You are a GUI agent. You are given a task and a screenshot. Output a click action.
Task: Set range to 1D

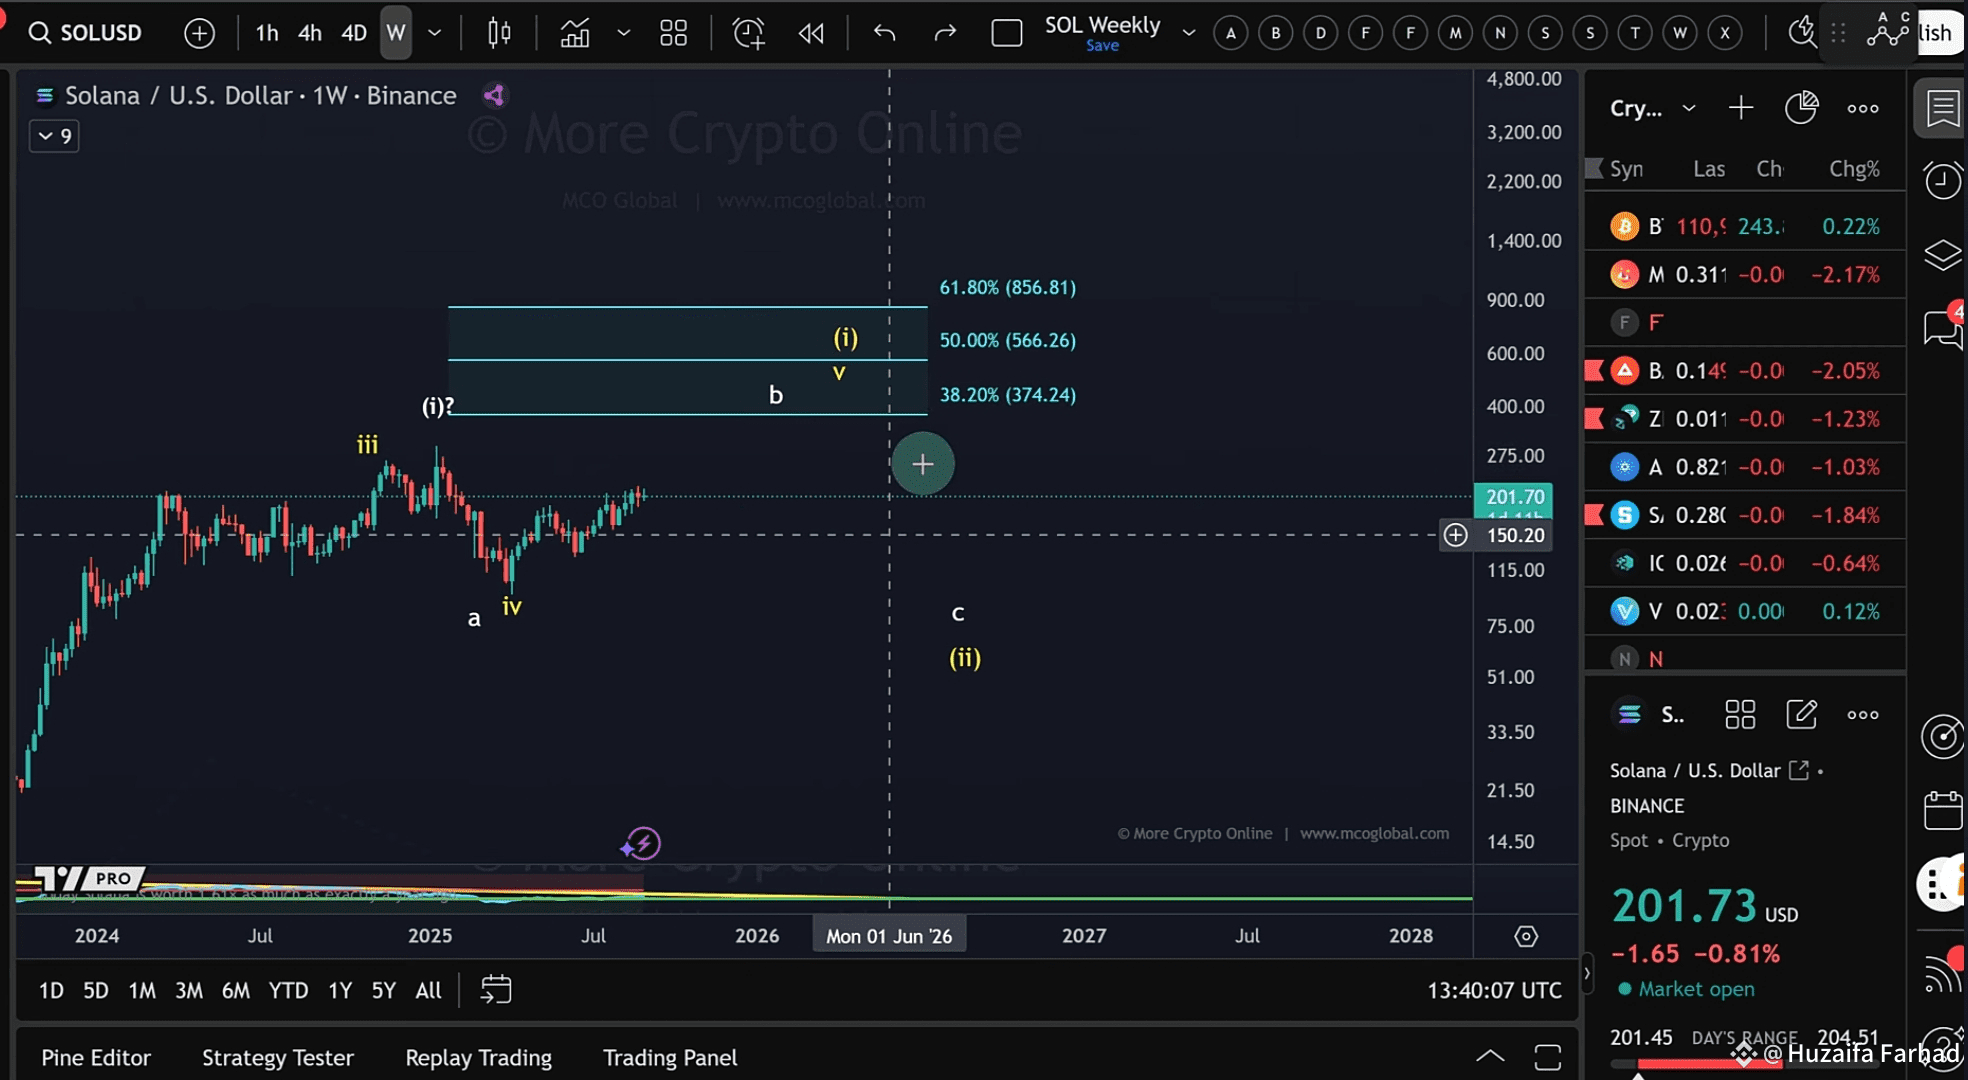point(51,990)
